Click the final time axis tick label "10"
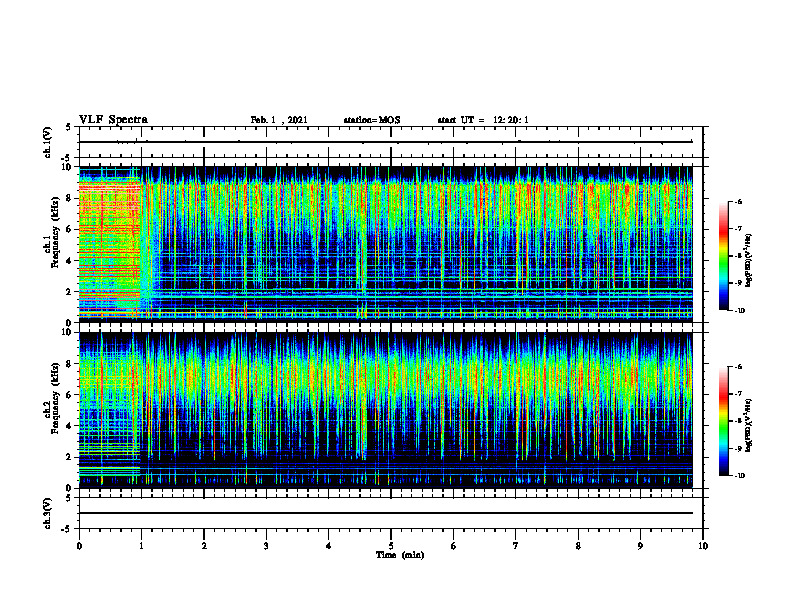The image size is (792, 612). click(703, 545)
